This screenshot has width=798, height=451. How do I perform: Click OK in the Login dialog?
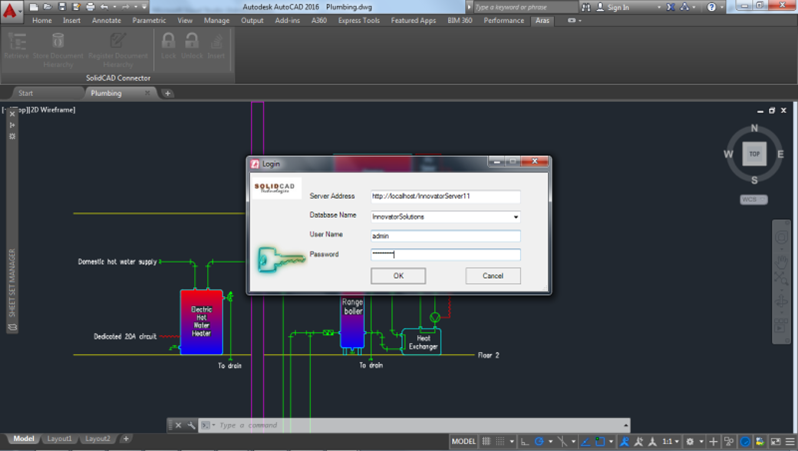click(x=398, y=275)
